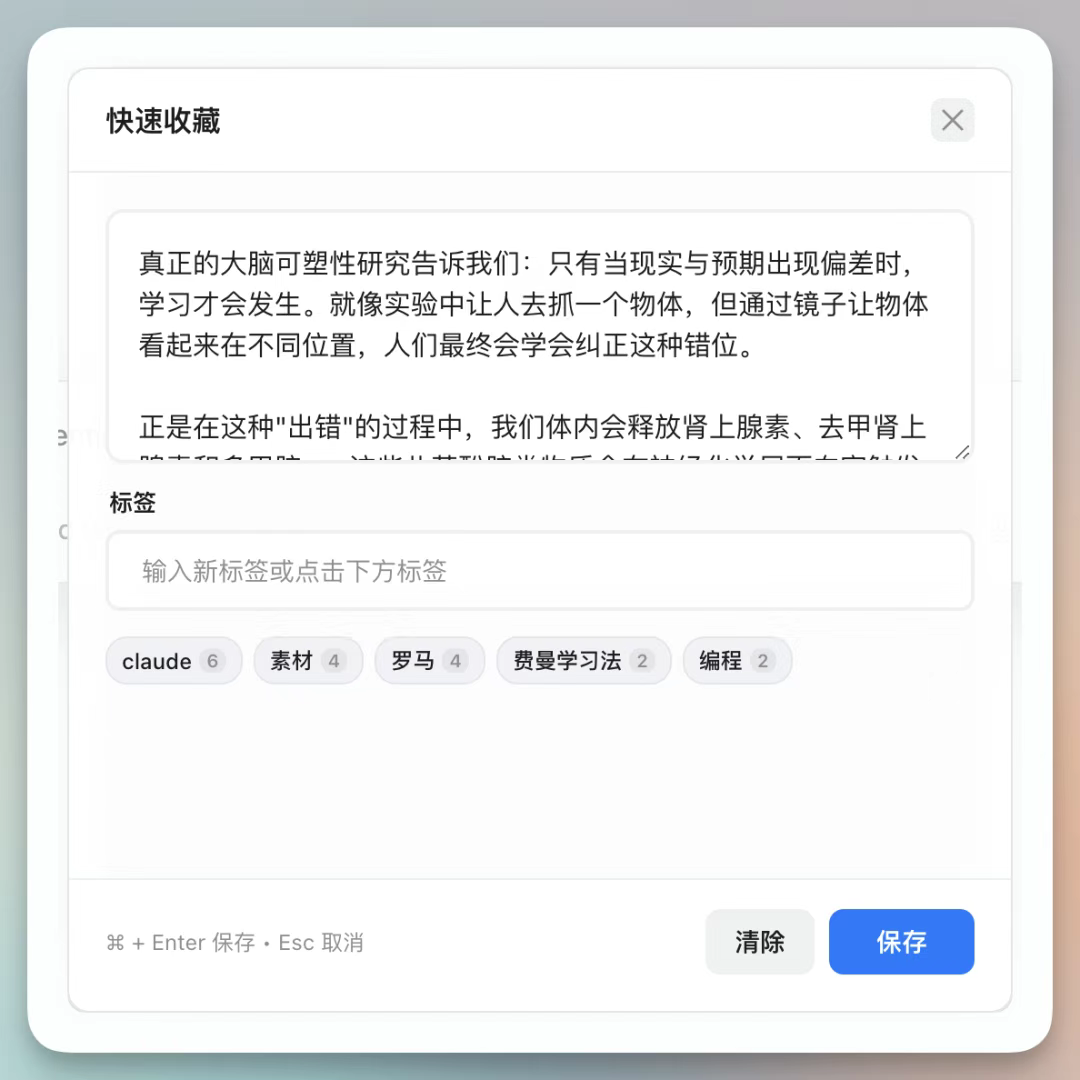Image resolution: width=1080 pixels, height=1080 pixels.
Task: Select the 素材 tag chip
Action: (x=308, y=661)
